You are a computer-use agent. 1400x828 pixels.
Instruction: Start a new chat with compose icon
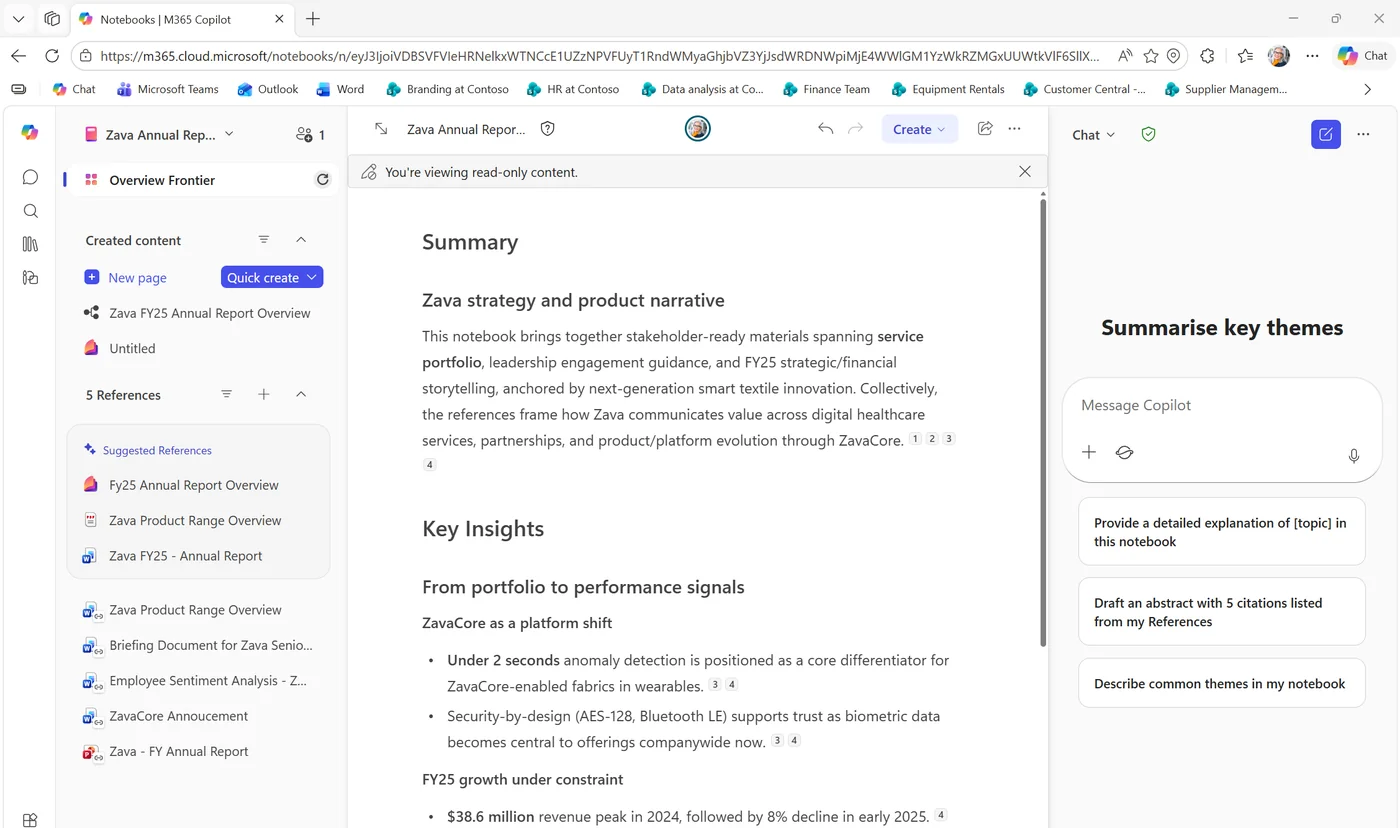1325,134
